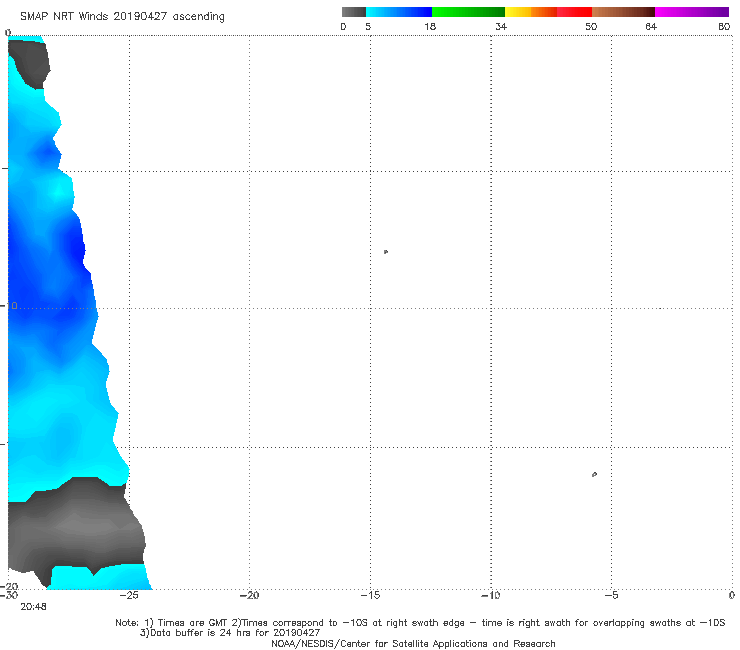Click the note text 'Times are GMT'
Screen dimensions: 740x650
(x=193, y=623)
